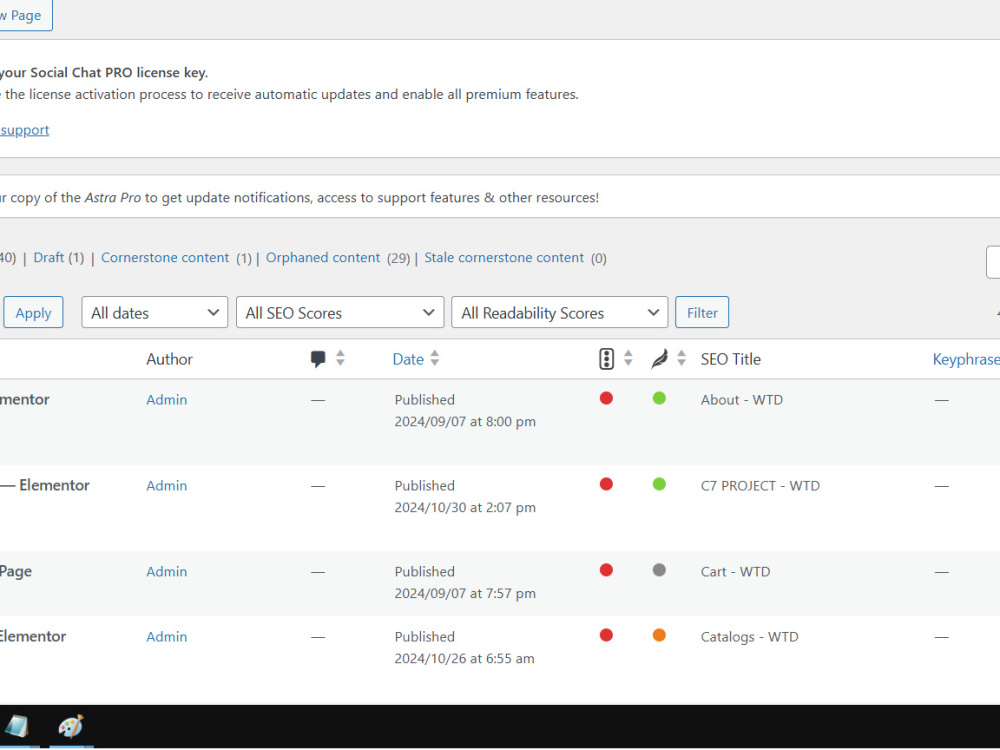This screenshot has height=750, width=1000.
Task: Sort by the comments column arrows
Action: tap(341, 358)
